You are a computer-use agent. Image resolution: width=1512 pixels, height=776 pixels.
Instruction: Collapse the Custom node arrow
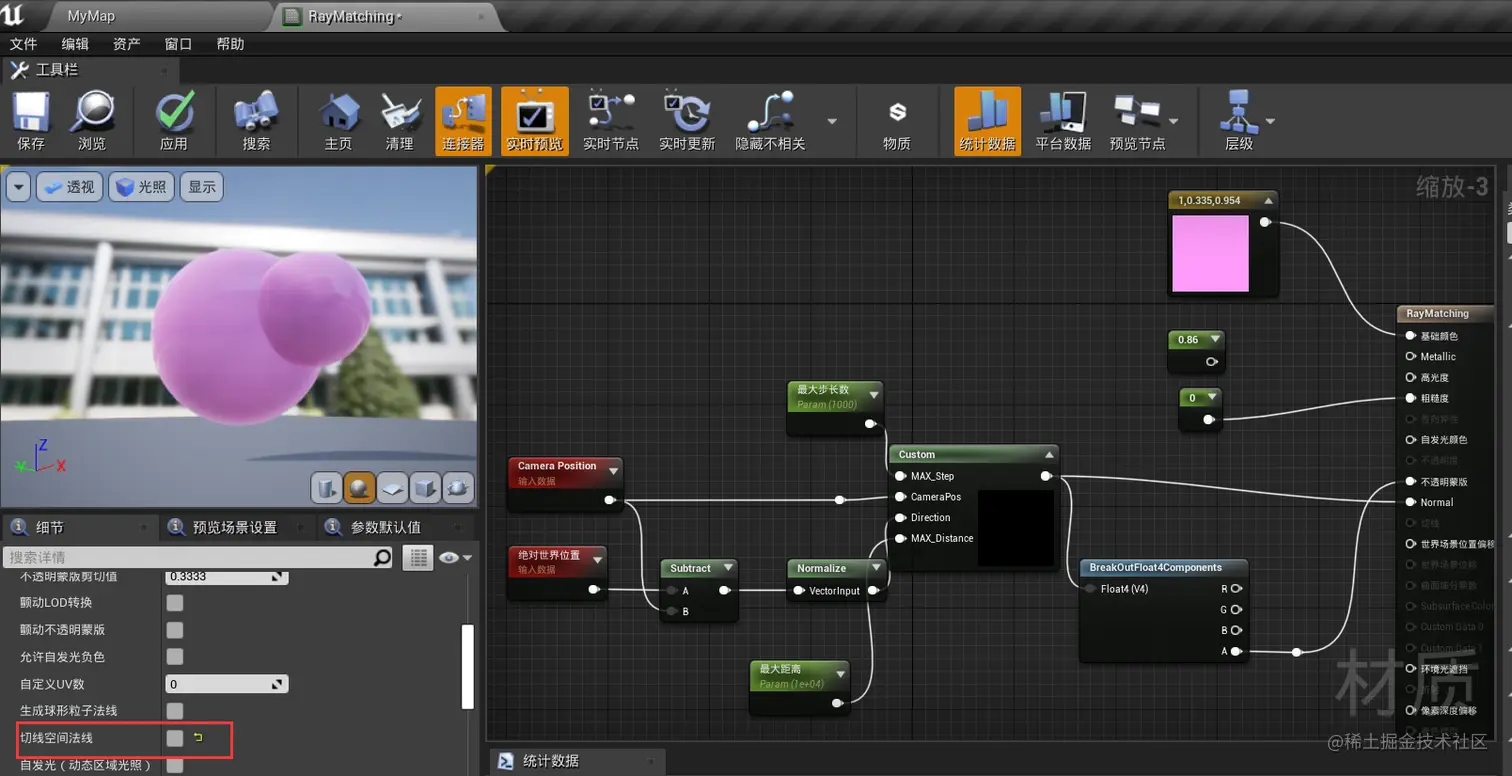1049,454
